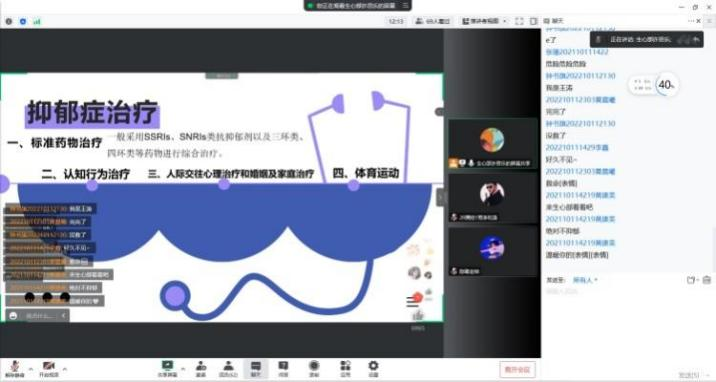Image resolution: width=716 pixels, height=382 pixels.
Task: Click the top sharing status banner
Action: [x=357, y=5]
